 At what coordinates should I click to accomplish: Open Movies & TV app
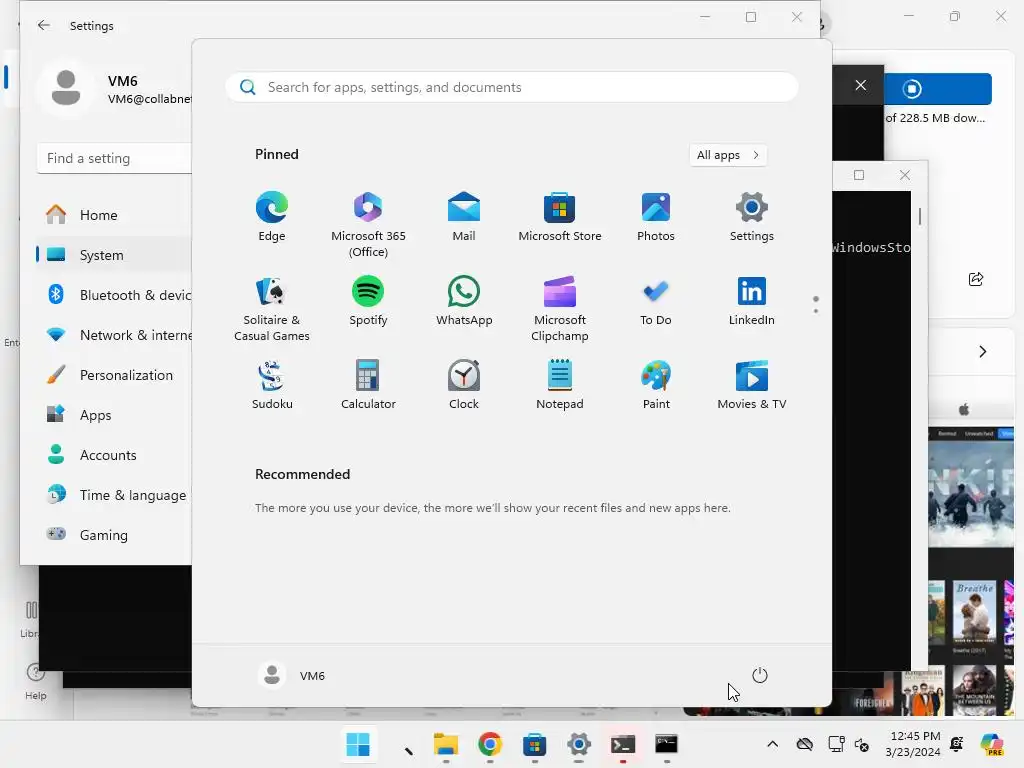tap(752, 385)
